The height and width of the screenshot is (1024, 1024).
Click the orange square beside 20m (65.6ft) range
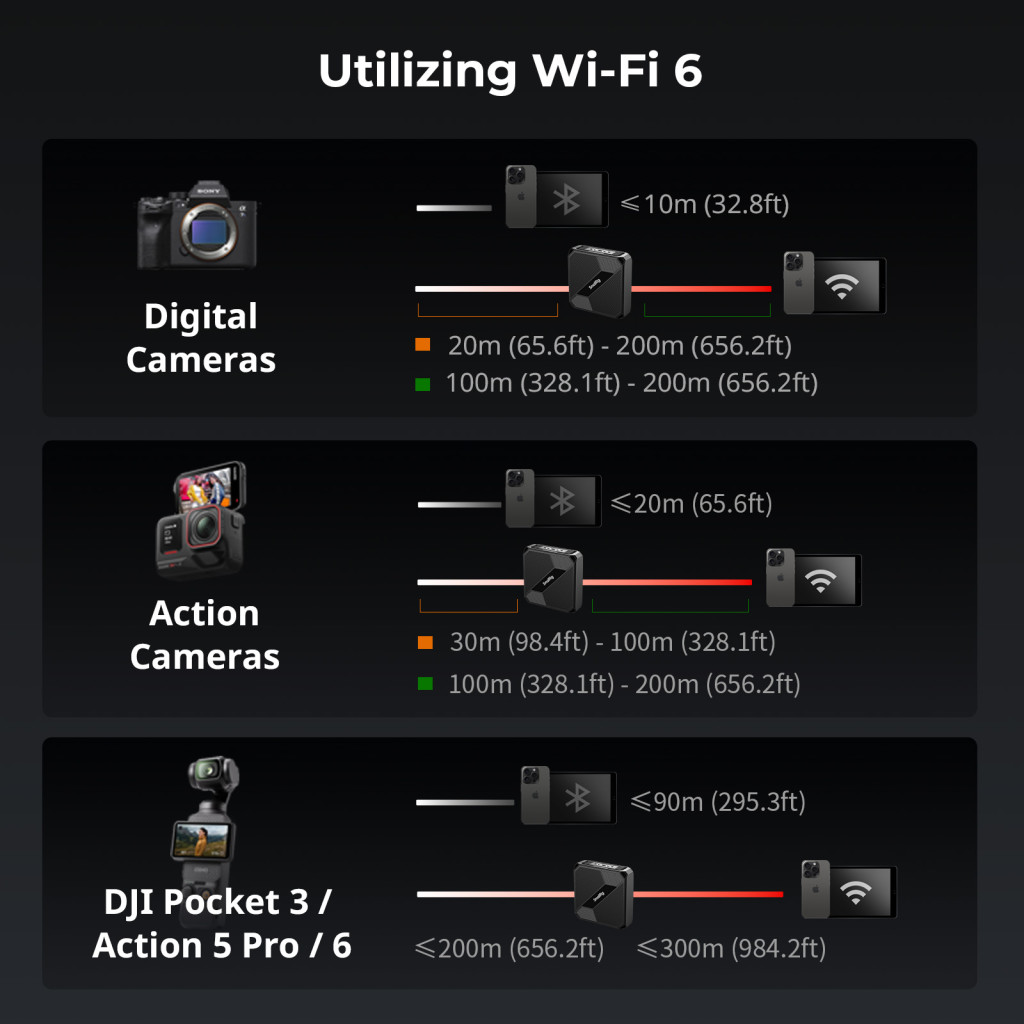[423, 346]
